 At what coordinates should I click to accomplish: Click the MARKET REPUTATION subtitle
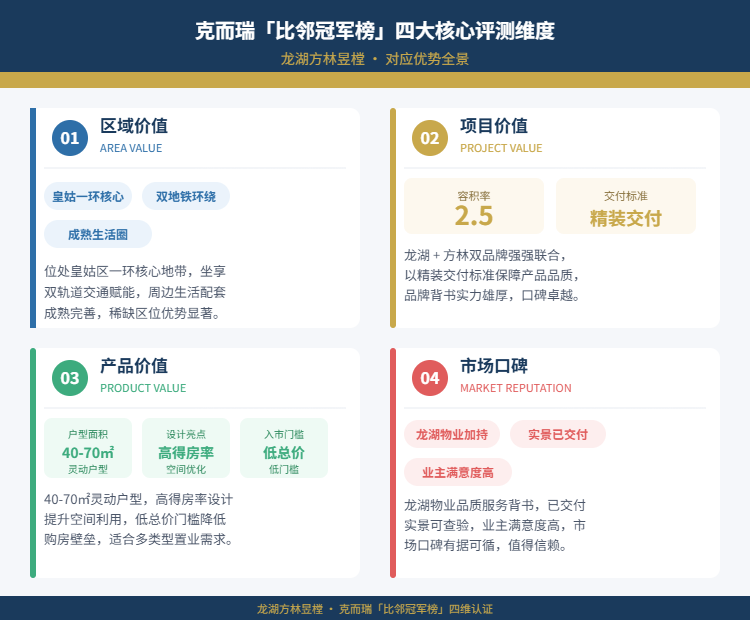[x=516, y=388]
